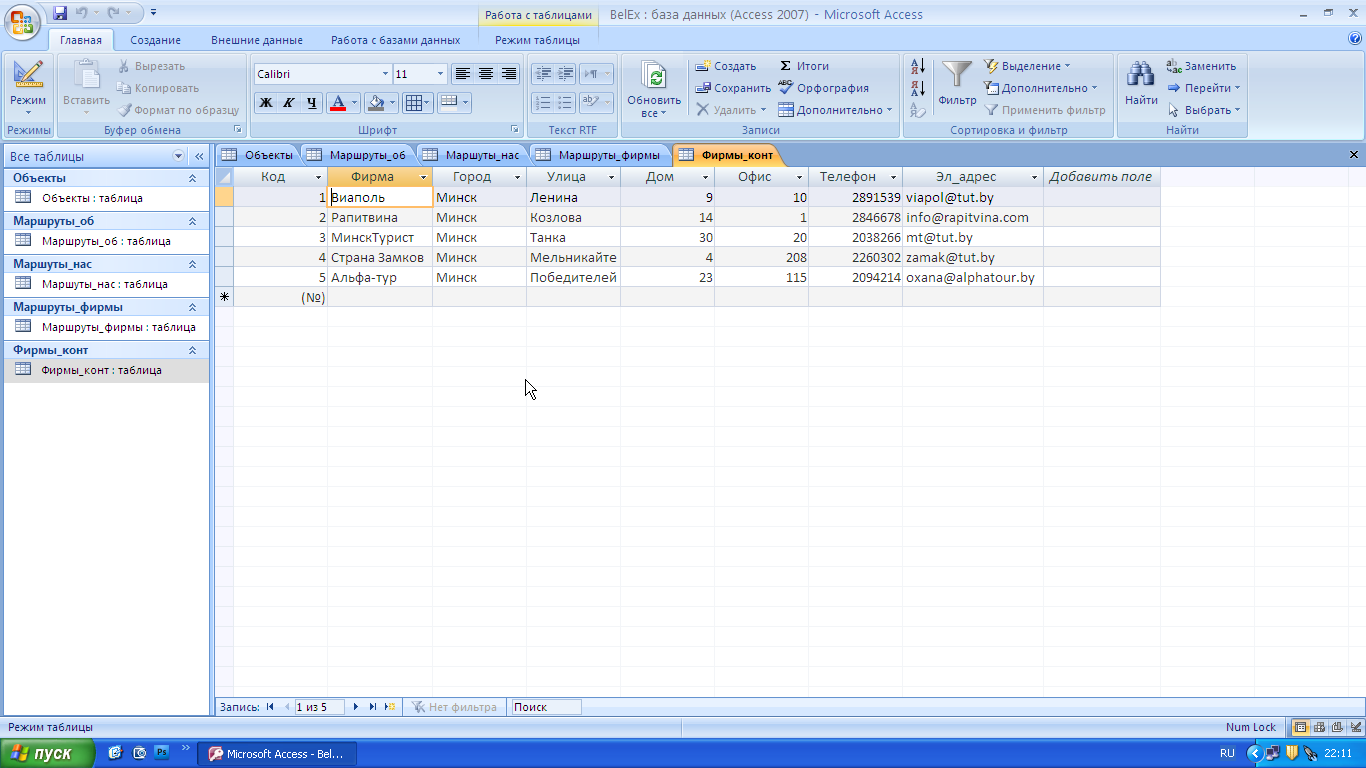Open font size 11 combo box
The image size is (1366, 768).
pos(420,74)
